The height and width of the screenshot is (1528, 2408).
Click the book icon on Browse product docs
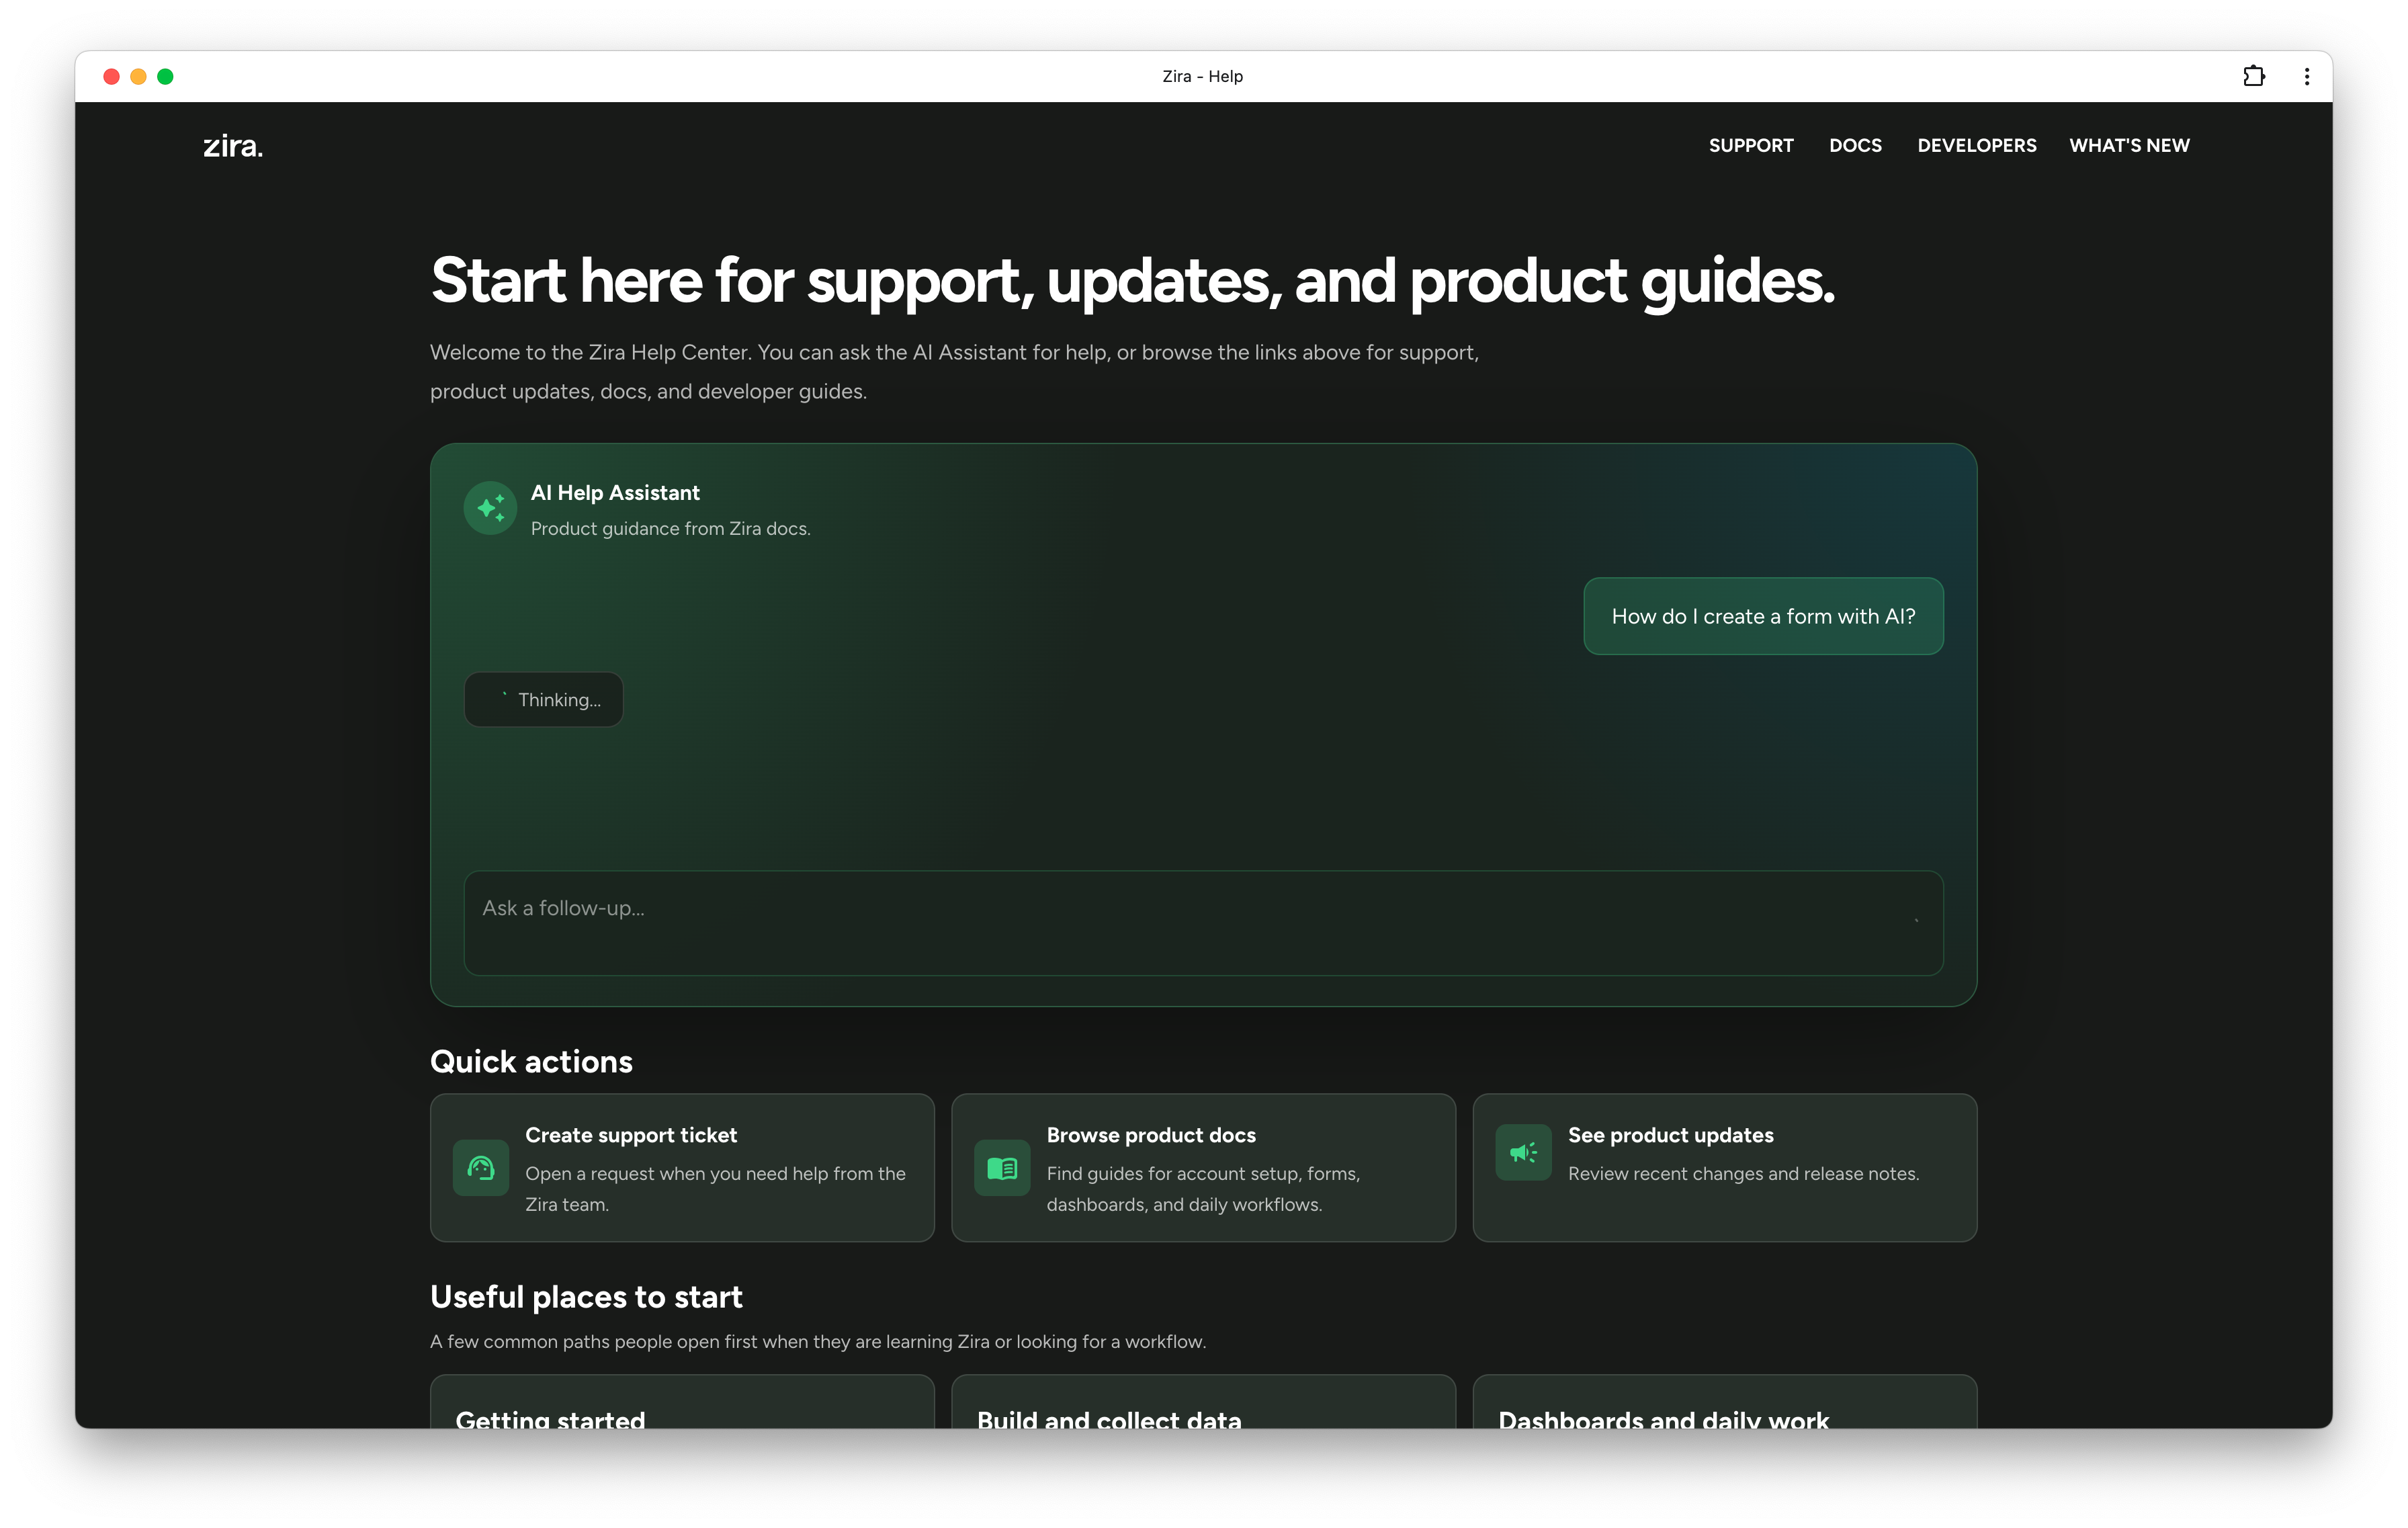[x=1002, y=1167]
